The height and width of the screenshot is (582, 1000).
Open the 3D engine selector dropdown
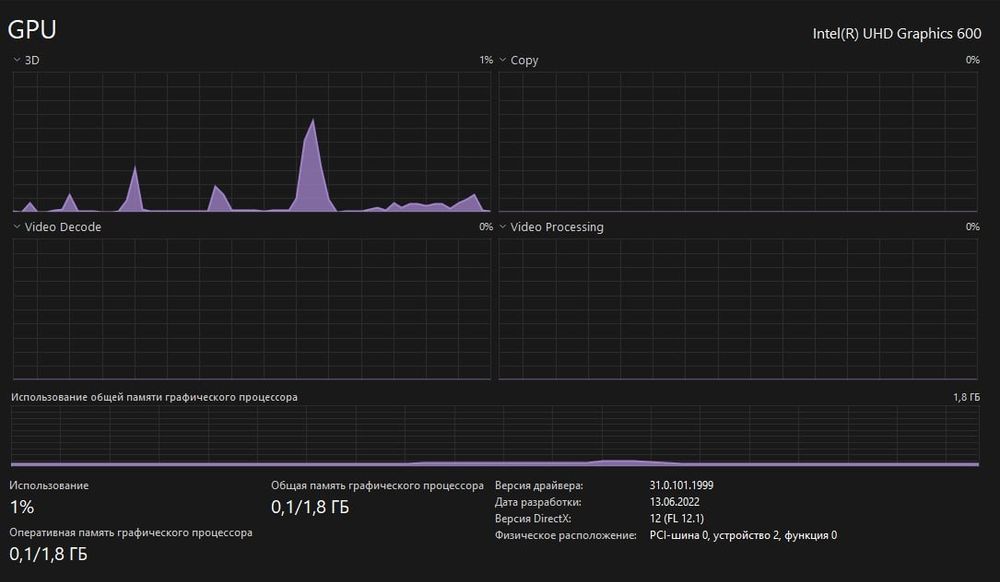[26, 60]
